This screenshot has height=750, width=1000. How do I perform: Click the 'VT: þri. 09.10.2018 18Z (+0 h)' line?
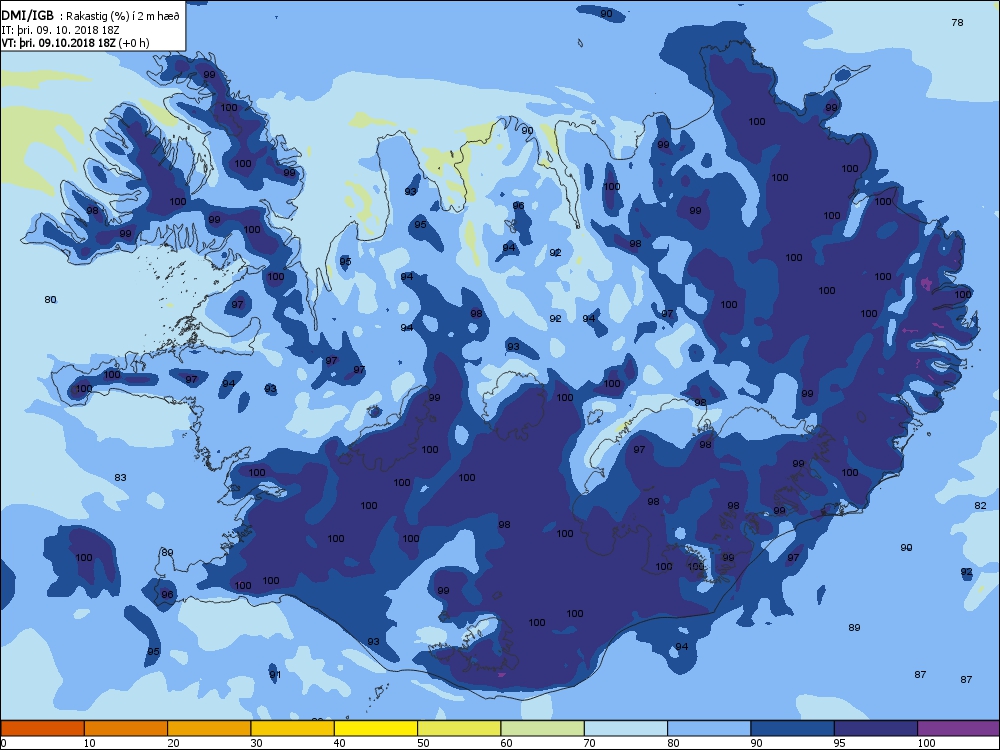[x=75, y=43]
